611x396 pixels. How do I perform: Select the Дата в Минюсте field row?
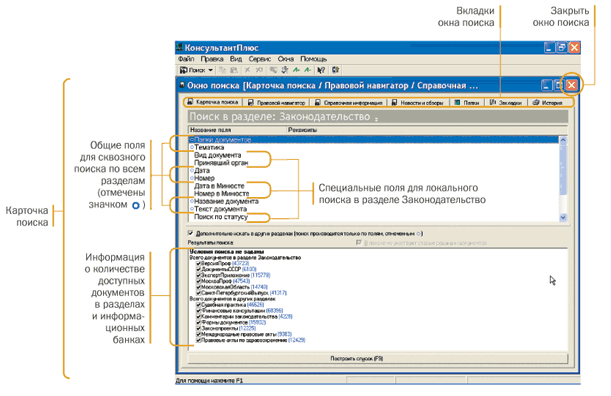pyautogui.click(x=373, y=186)
